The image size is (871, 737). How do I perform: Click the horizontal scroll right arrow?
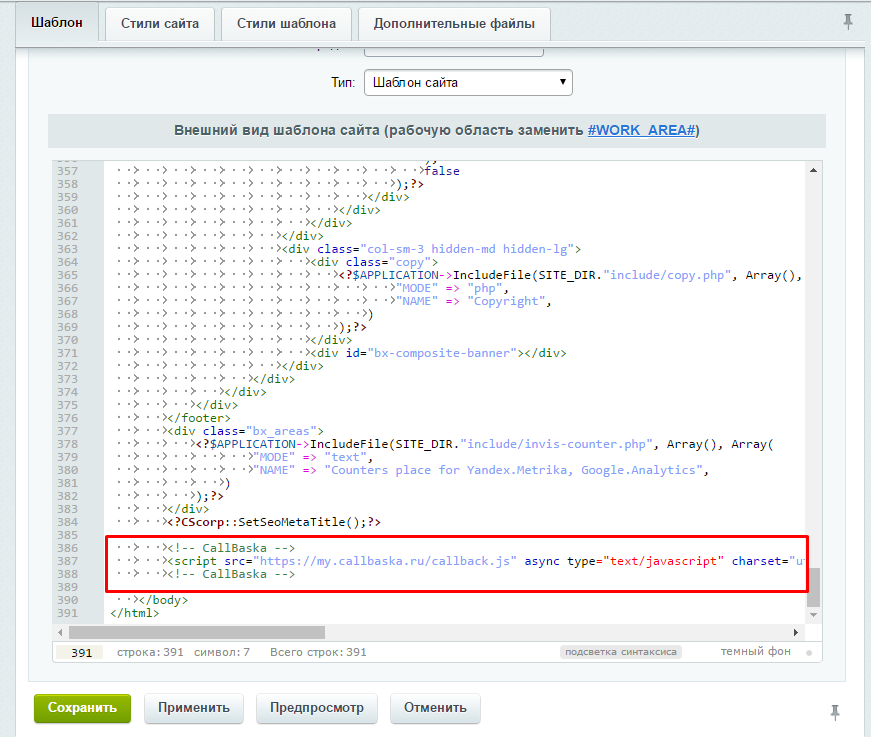click(795, 632)
